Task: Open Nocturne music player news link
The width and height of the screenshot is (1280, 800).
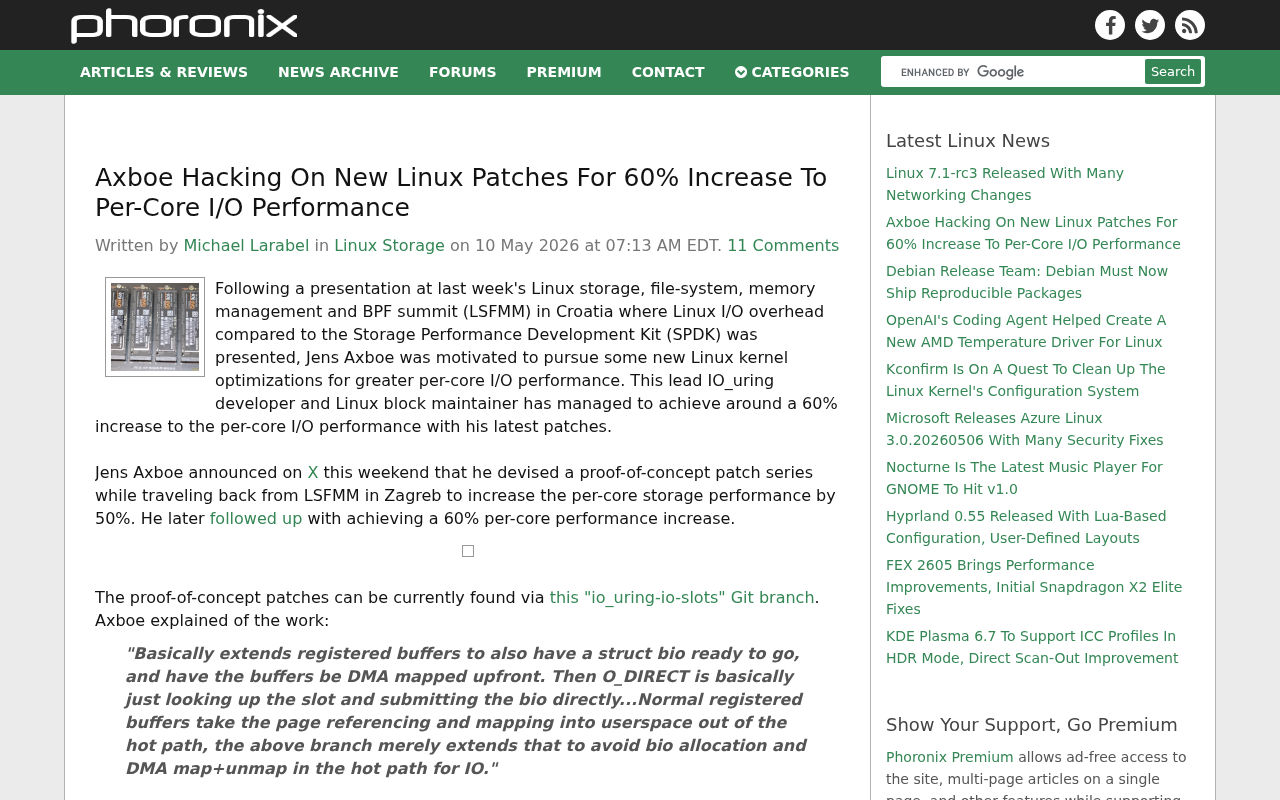Action: pos(1024,478)
